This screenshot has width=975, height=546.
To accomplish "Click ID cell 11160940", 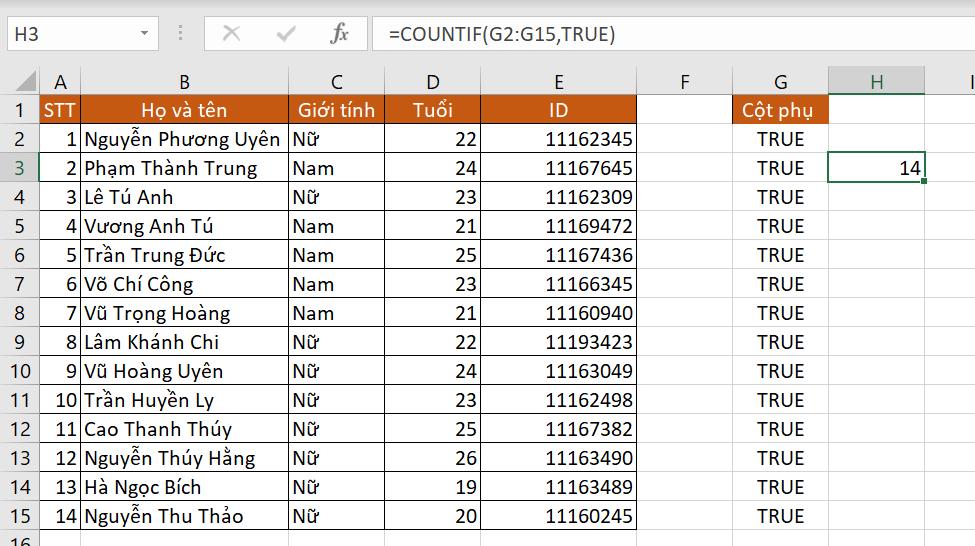I will (x=558, y=313).
